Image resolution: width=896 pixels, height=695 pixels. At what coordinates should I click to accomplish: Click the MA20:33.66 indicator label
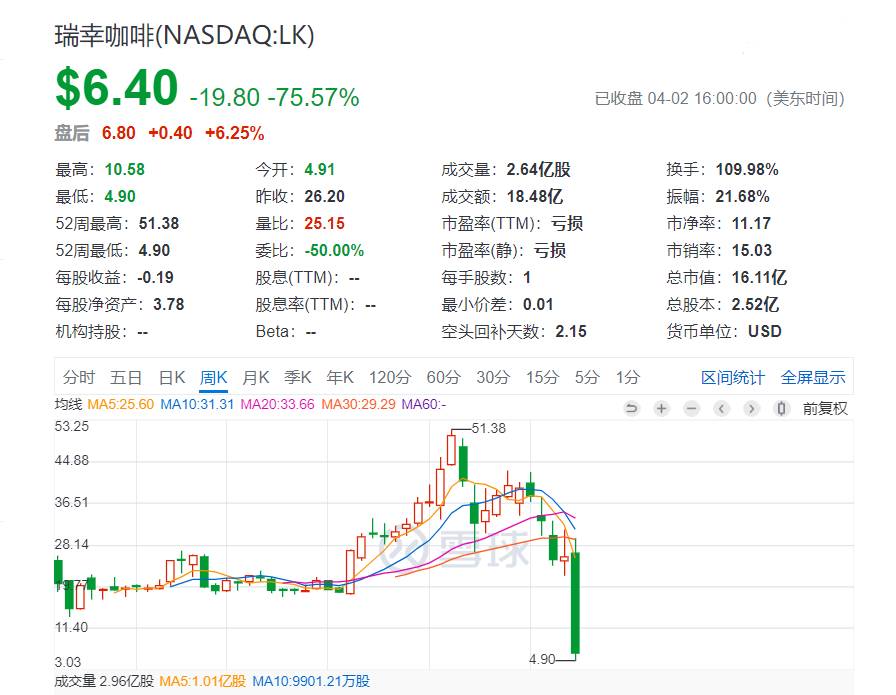pos(277,404)
